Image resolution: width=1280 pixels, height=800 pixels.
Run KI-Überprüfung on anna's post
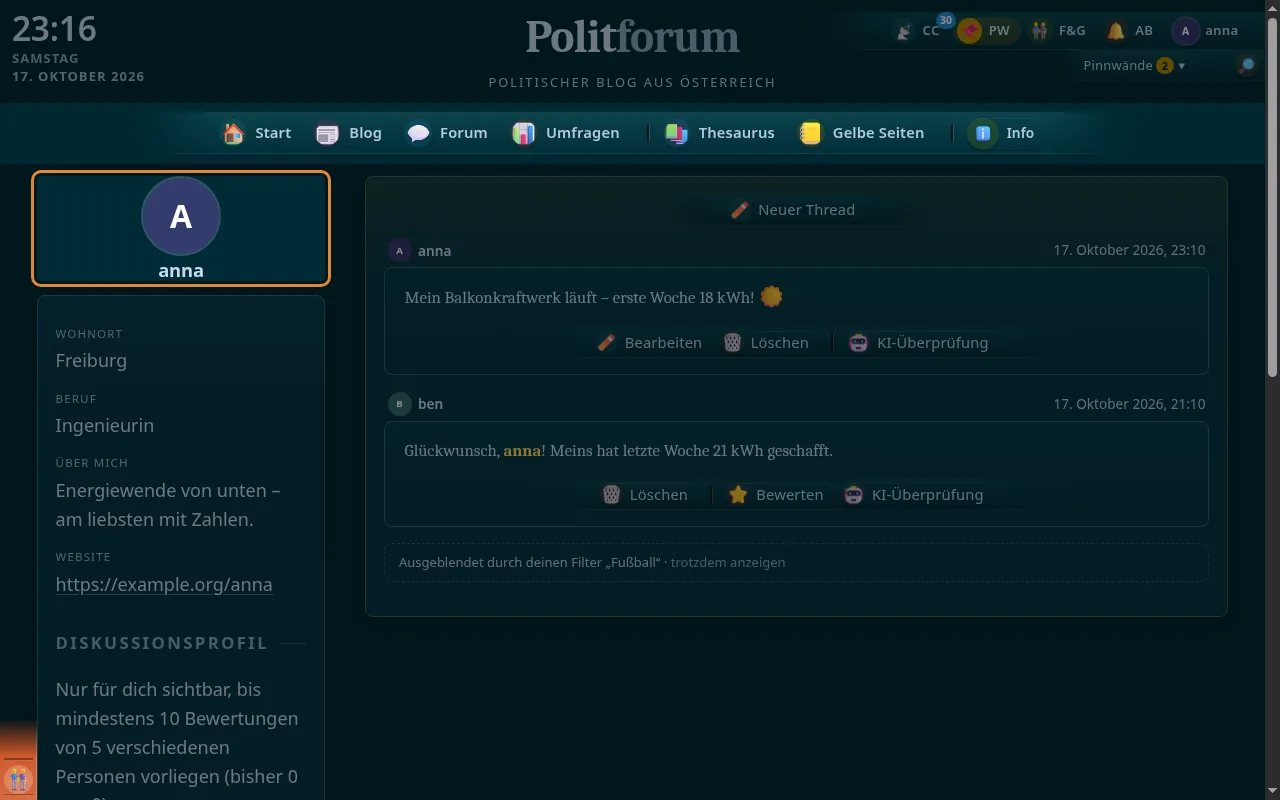pyautogui.click(x=918, y=343)
